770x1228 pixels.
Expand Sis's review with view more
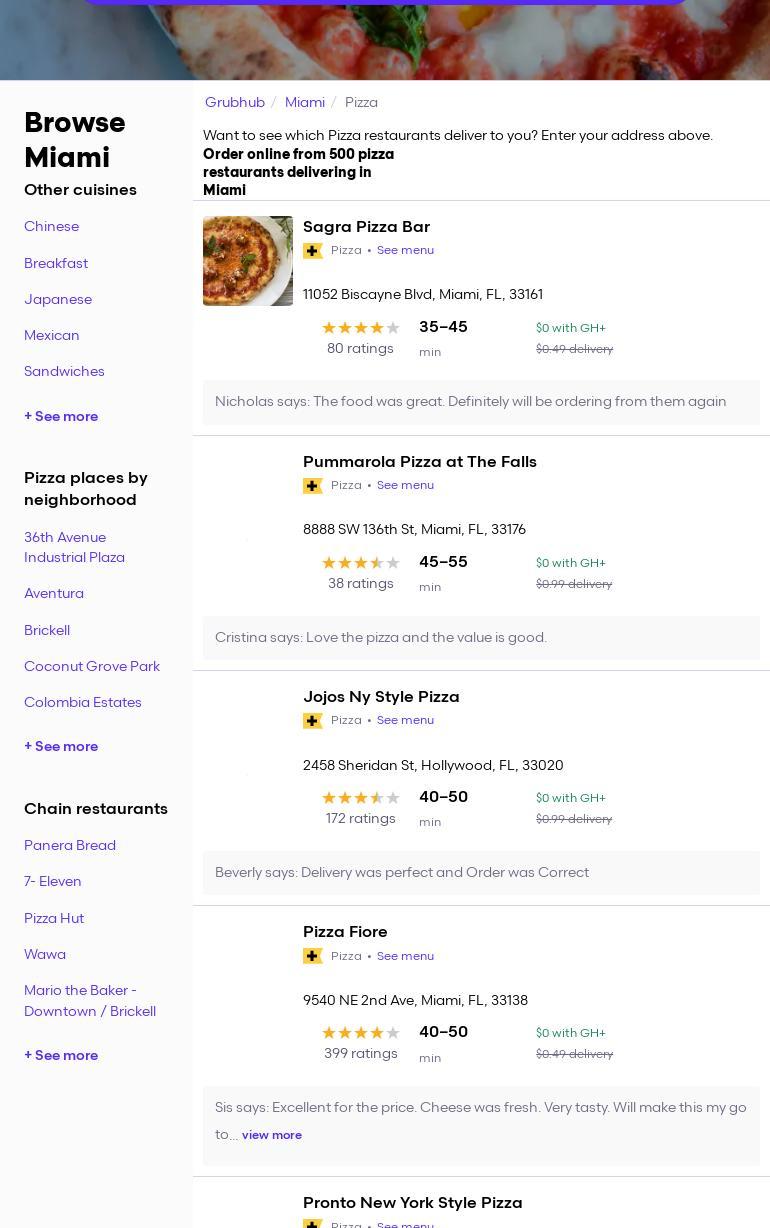coord(272,1135)
